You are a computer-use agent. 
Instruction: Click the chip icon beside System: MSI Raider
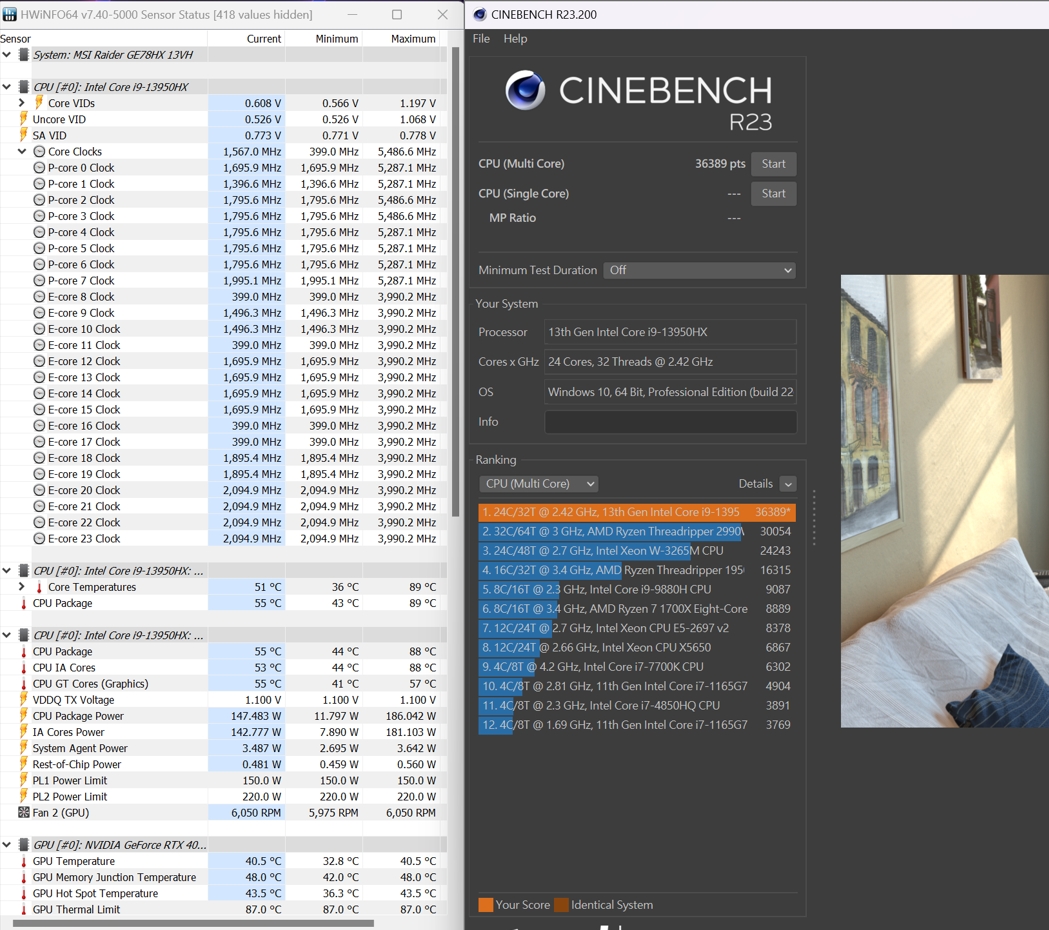click(23, 55)
